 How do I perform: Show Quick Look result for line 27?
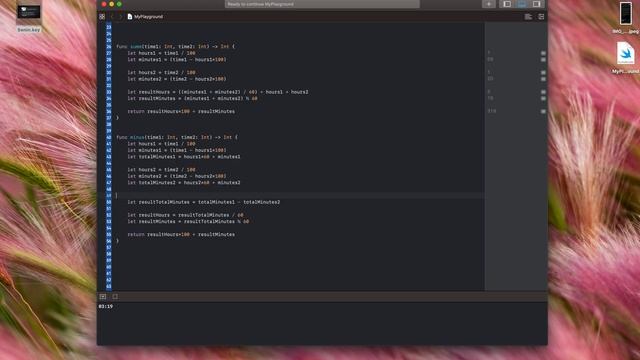543,53
